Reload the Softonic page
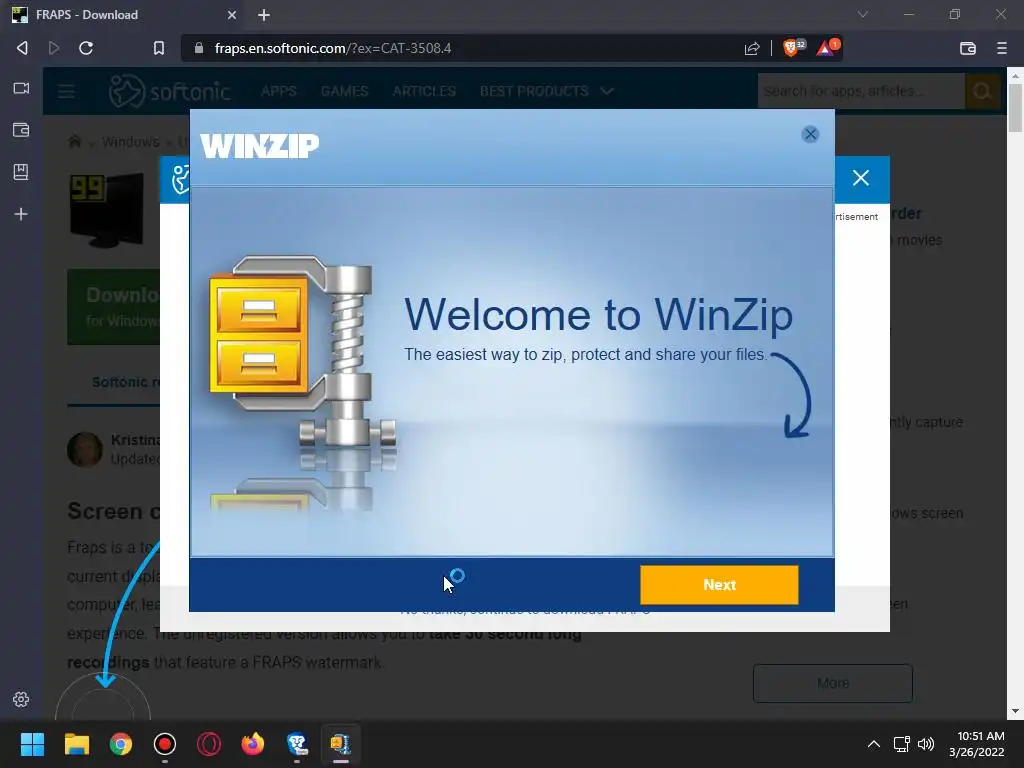The width and height of the screenshot is (1024, 768). pyautogui.click(x=86, y=48)
